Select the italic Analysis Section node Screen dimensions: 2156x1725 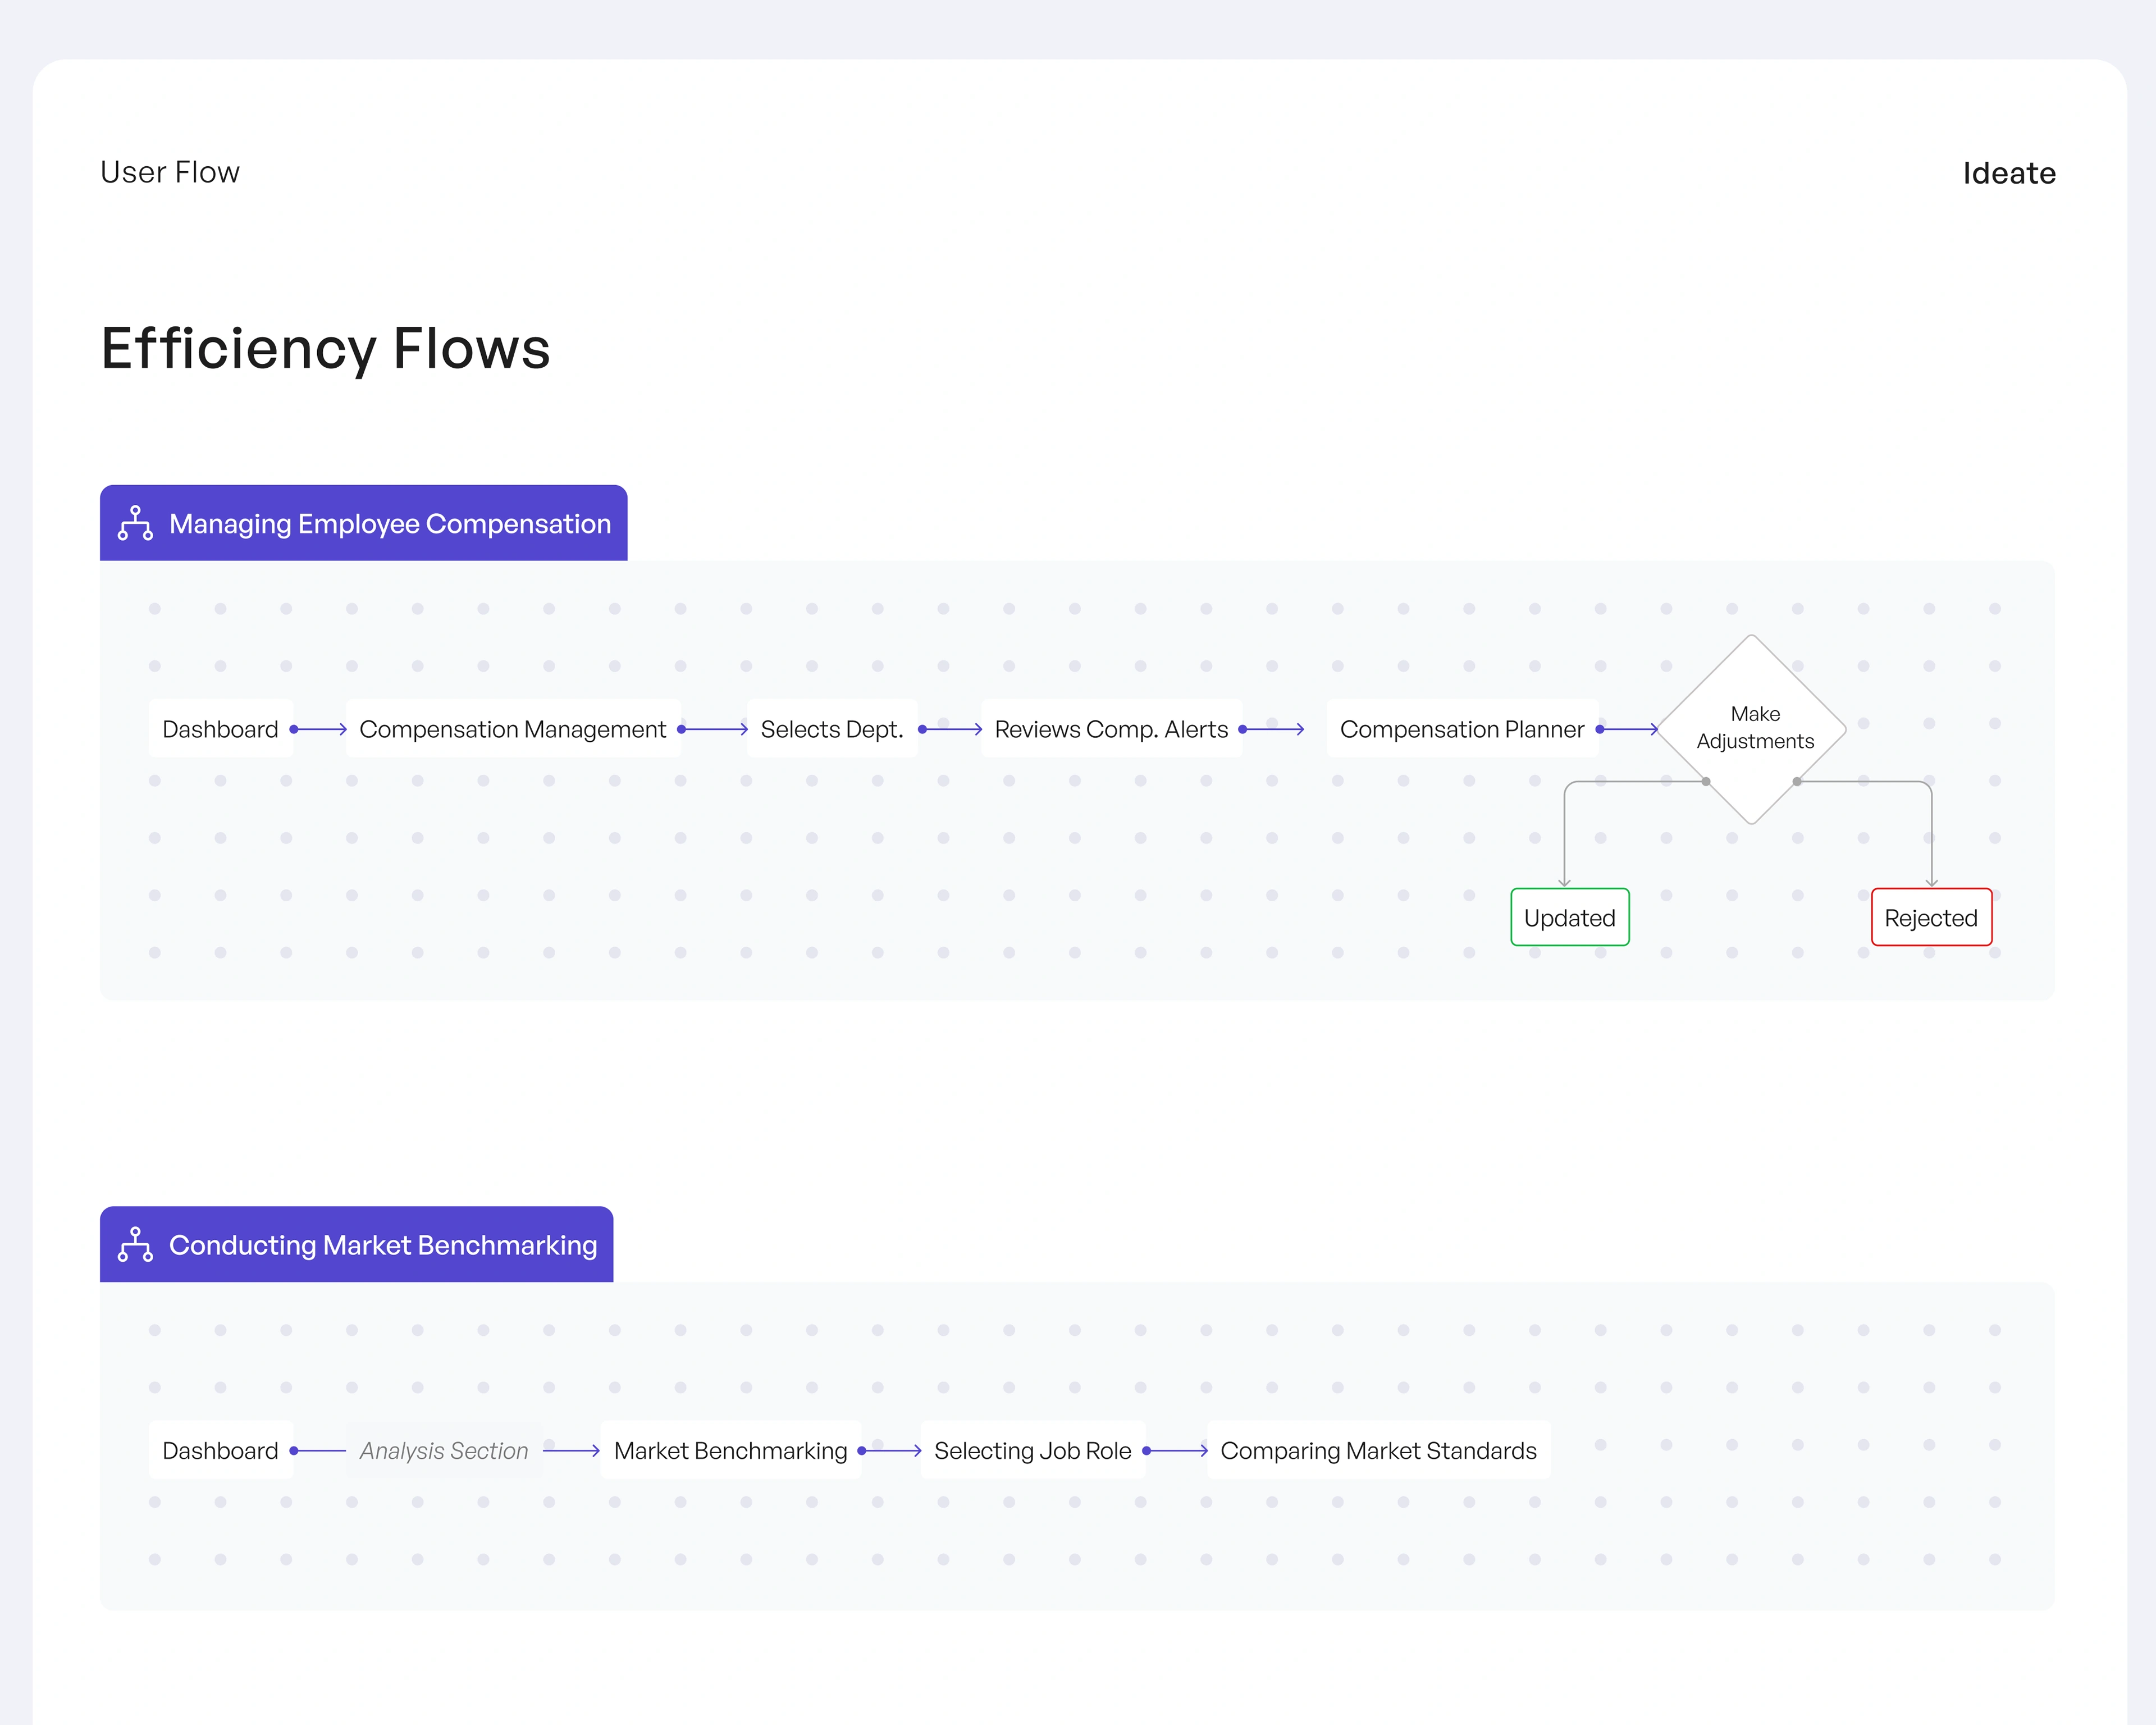tap(443, 1450)
